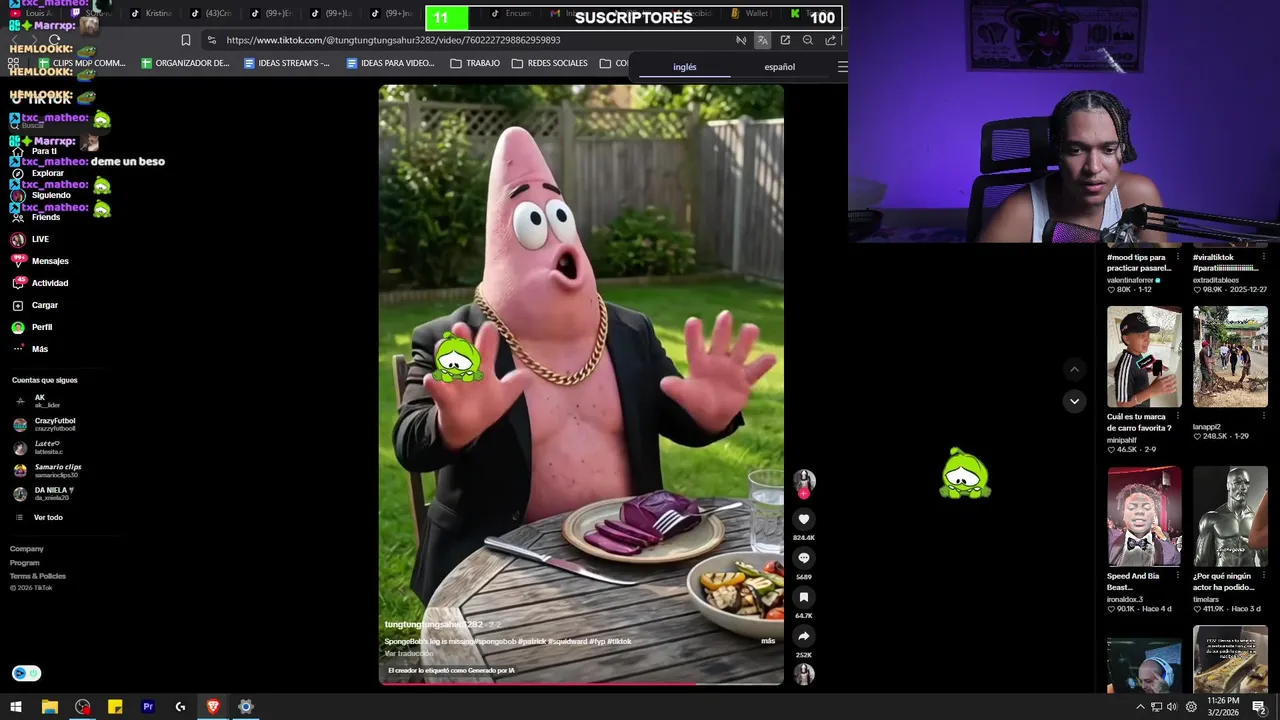Open '¿Por qué ningún actor' thumbnail

tap(1230, 517)
